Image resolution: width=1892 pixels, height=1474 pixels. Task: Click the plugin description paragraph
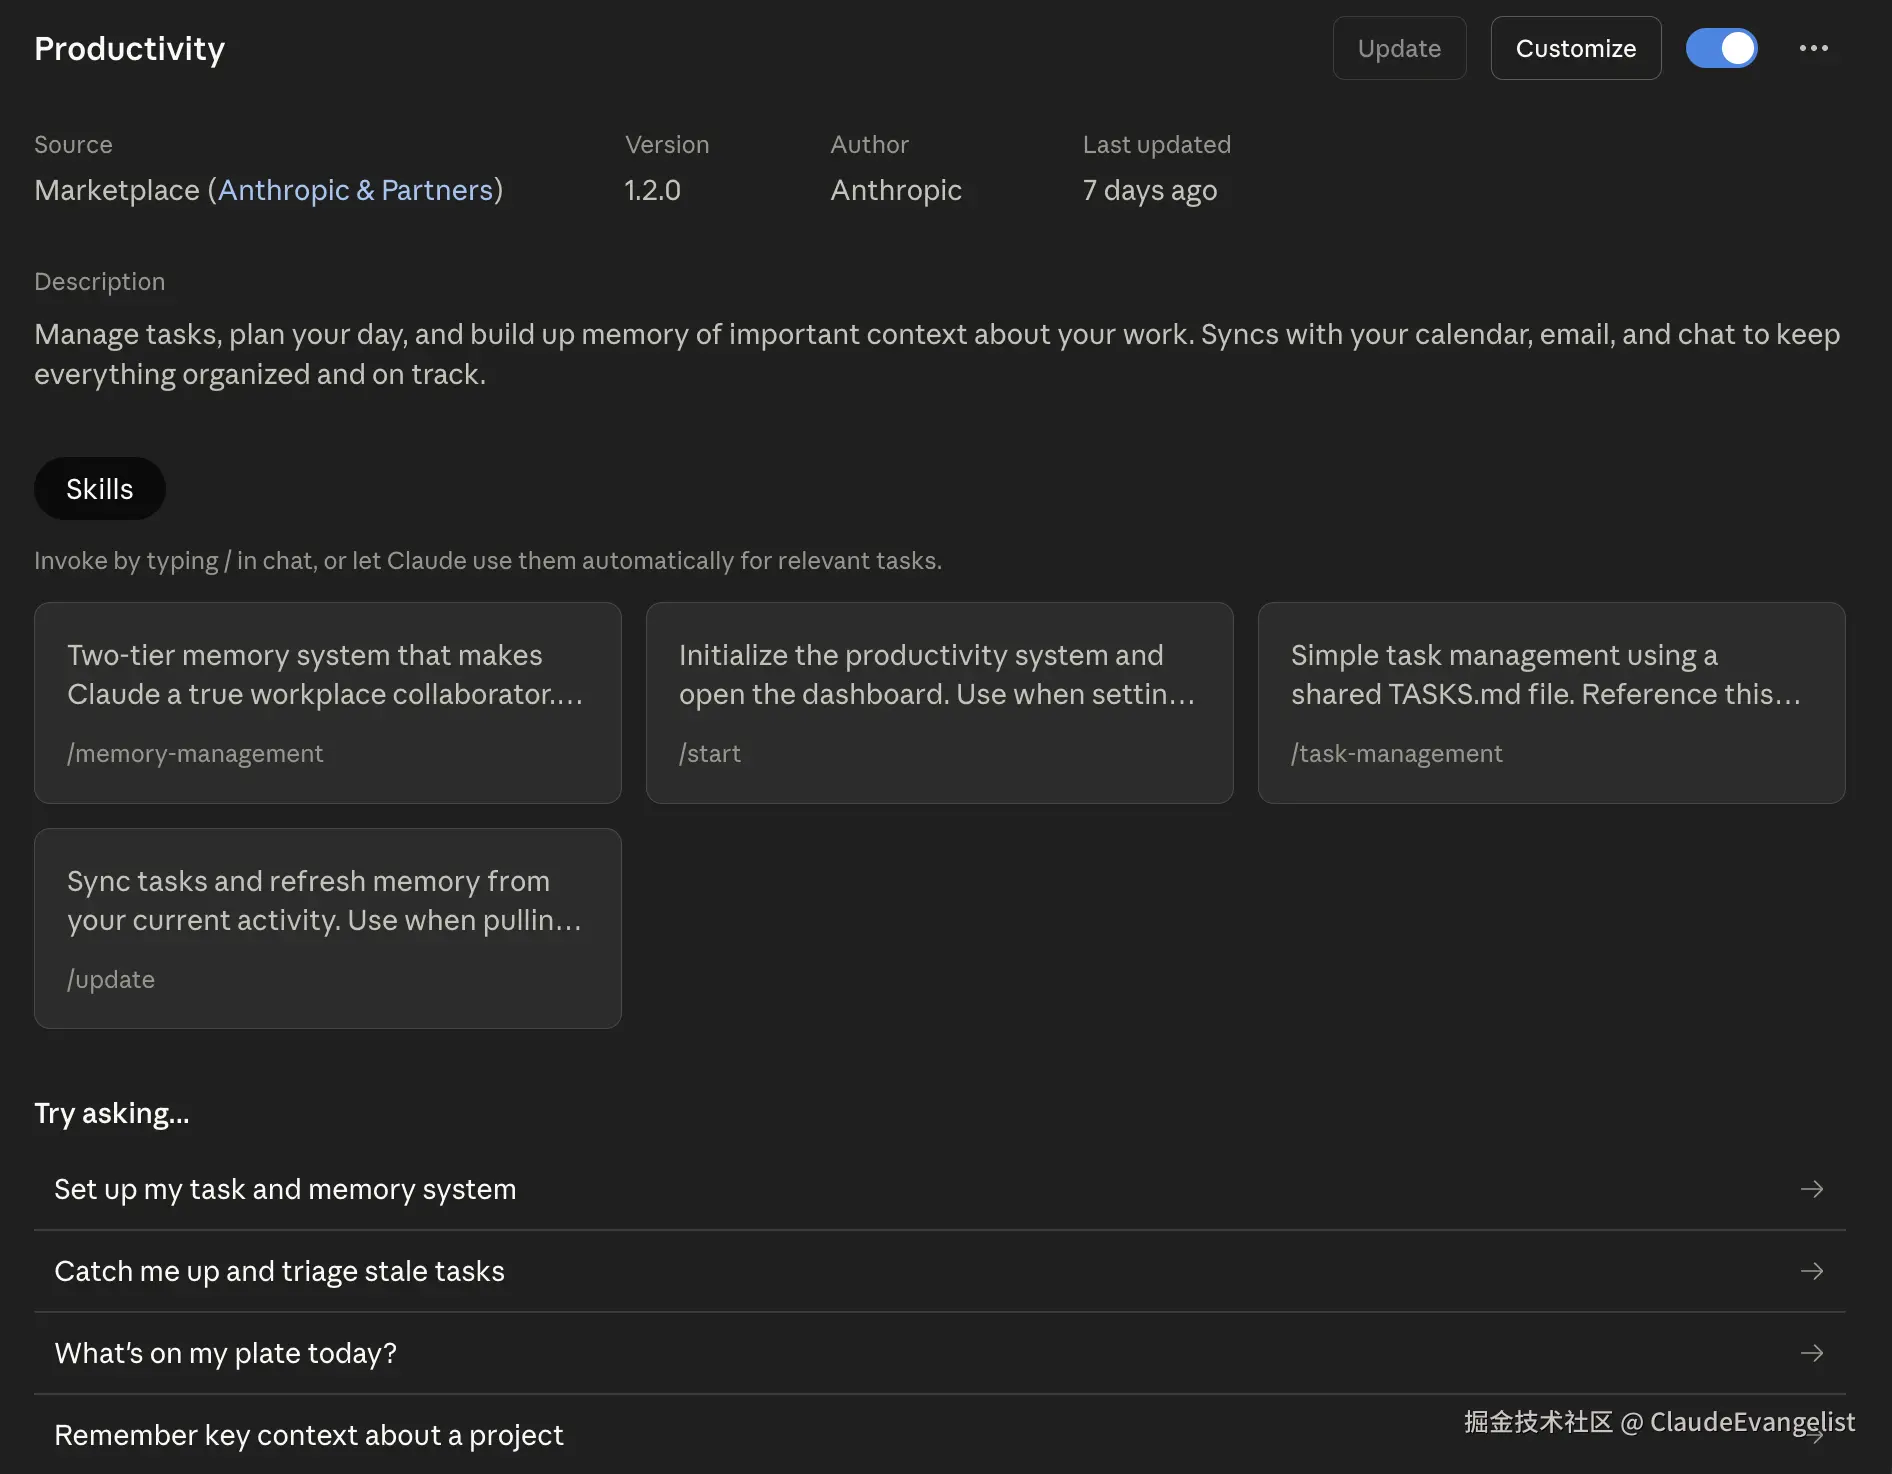coord(937,354)
